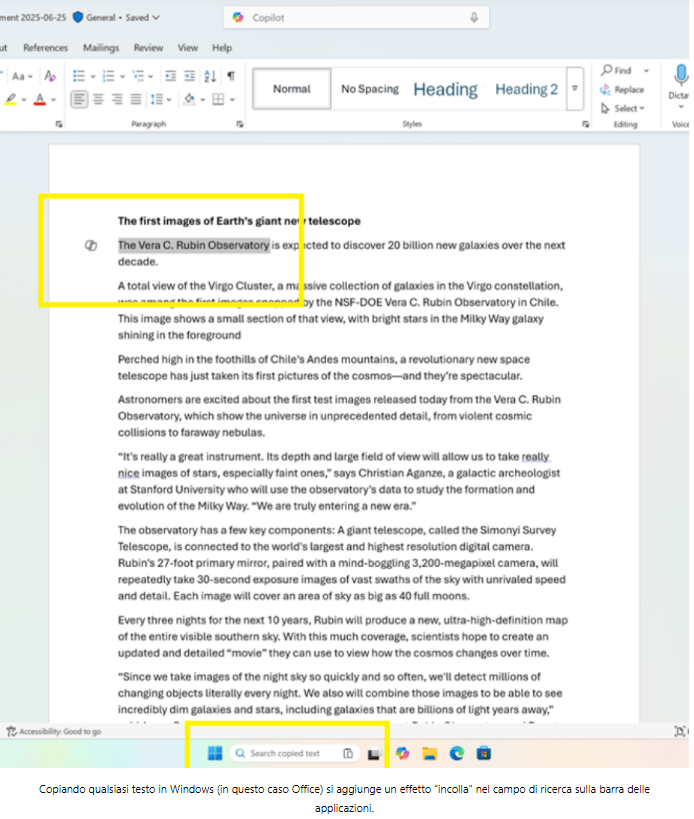
Task: Apply the Heading 2 style
Action: 526,89
